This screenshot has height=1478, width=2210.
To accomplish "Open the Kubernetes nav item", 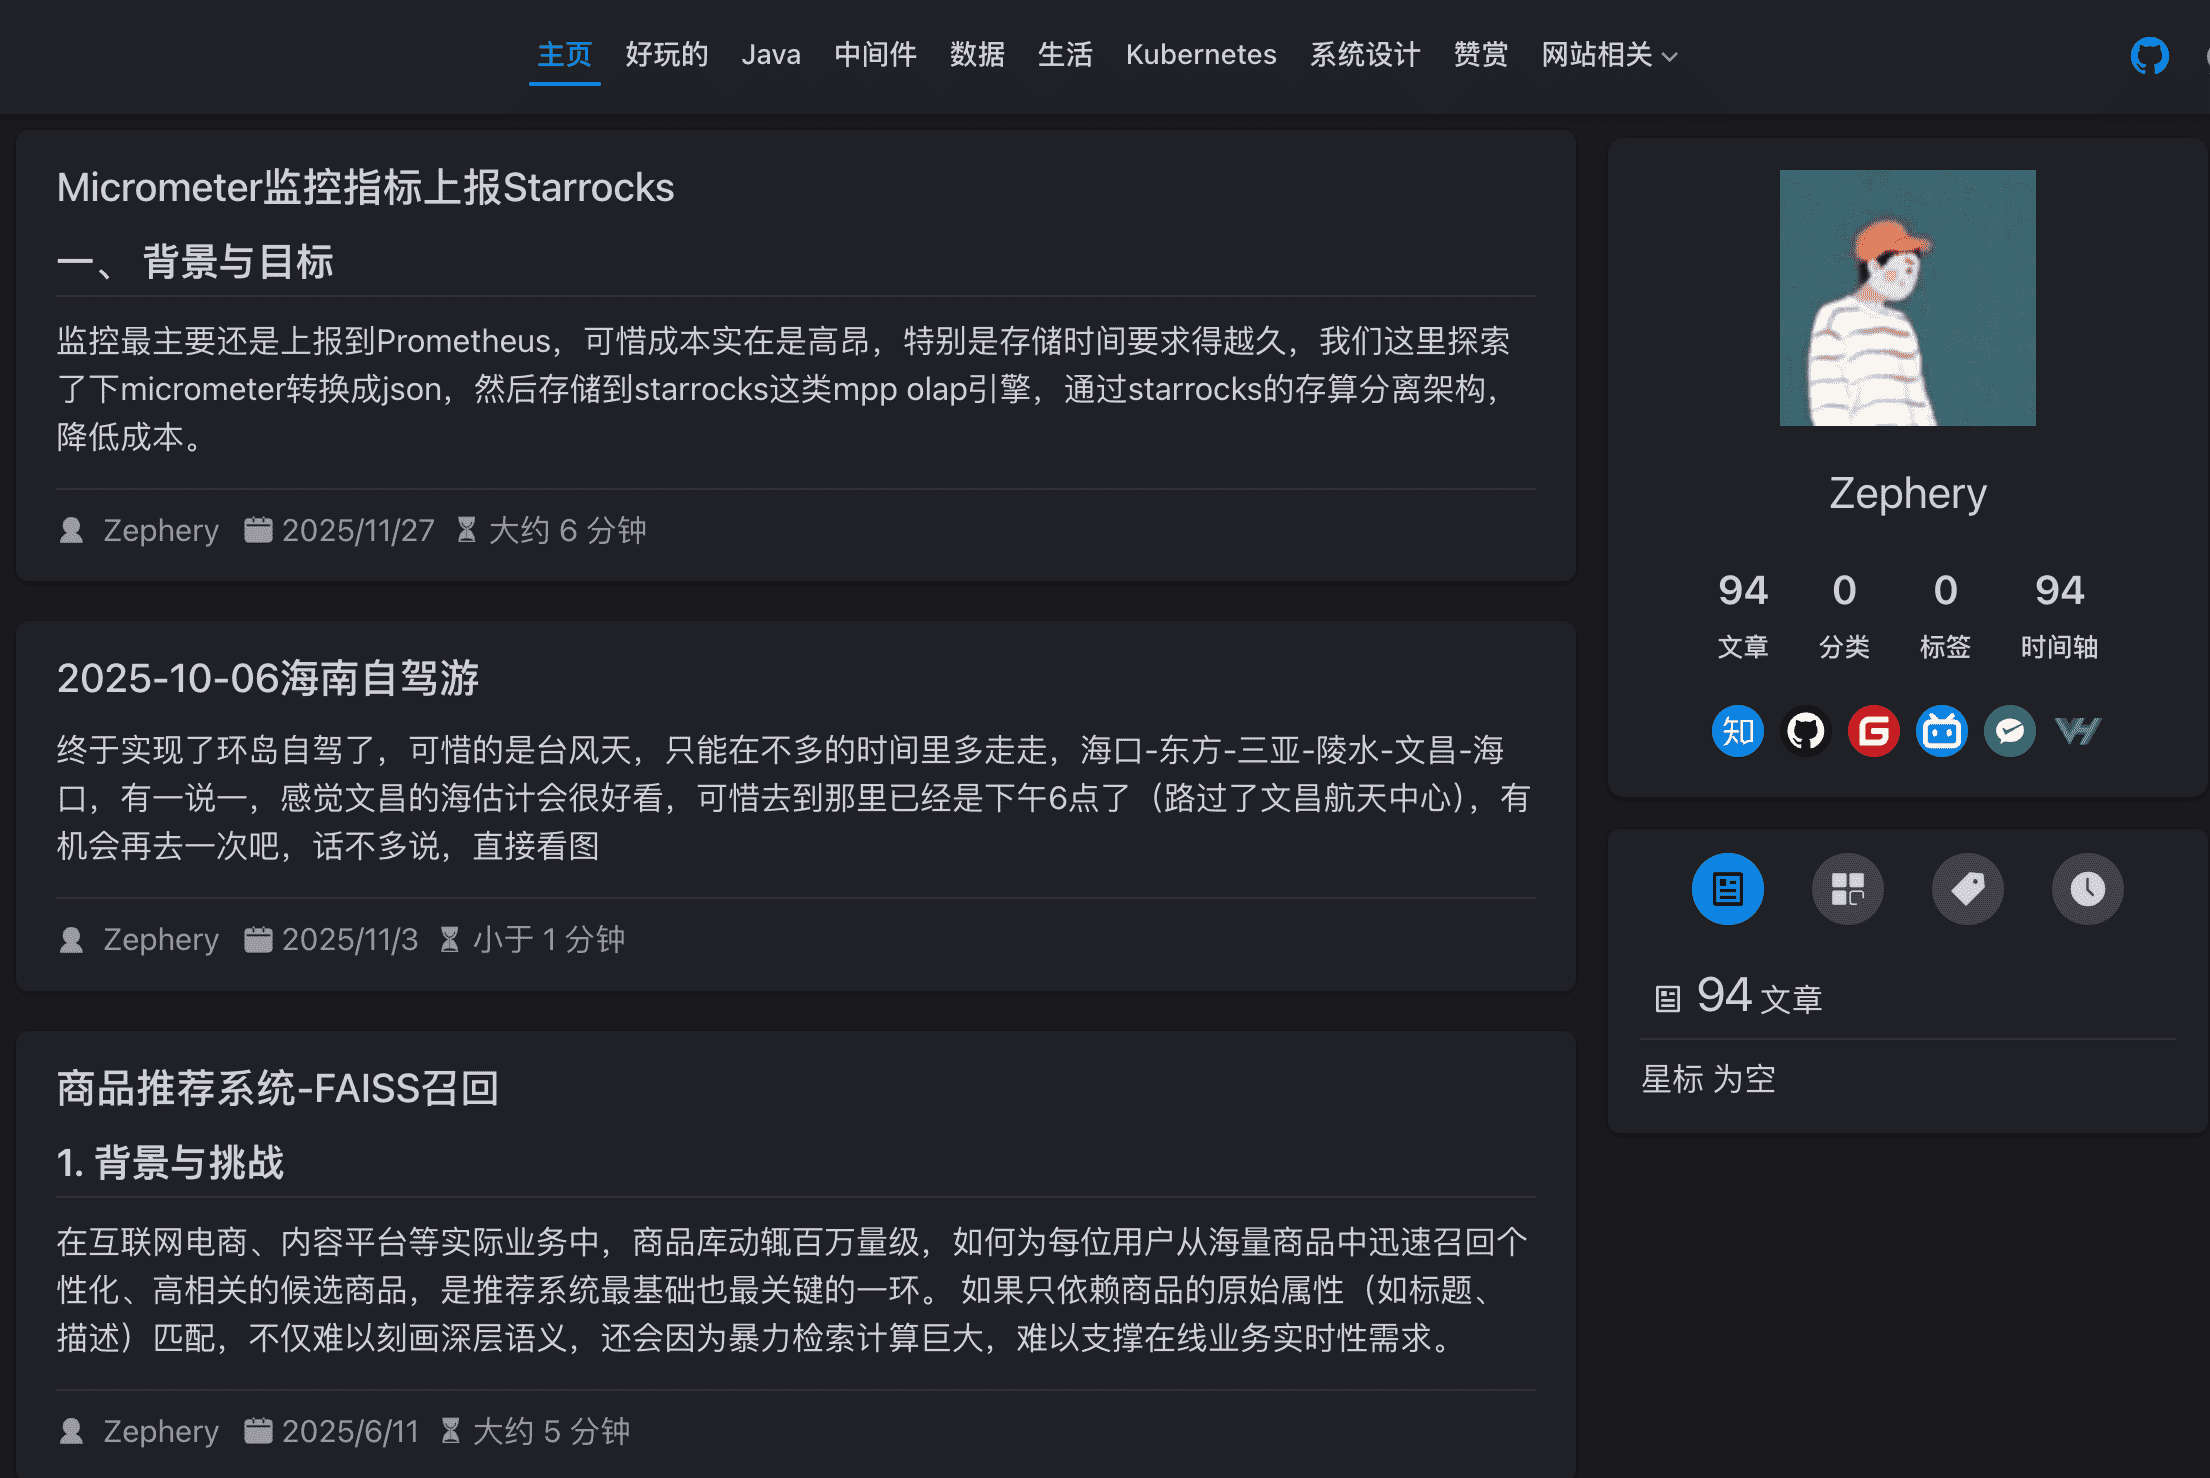I will 1201,55.
